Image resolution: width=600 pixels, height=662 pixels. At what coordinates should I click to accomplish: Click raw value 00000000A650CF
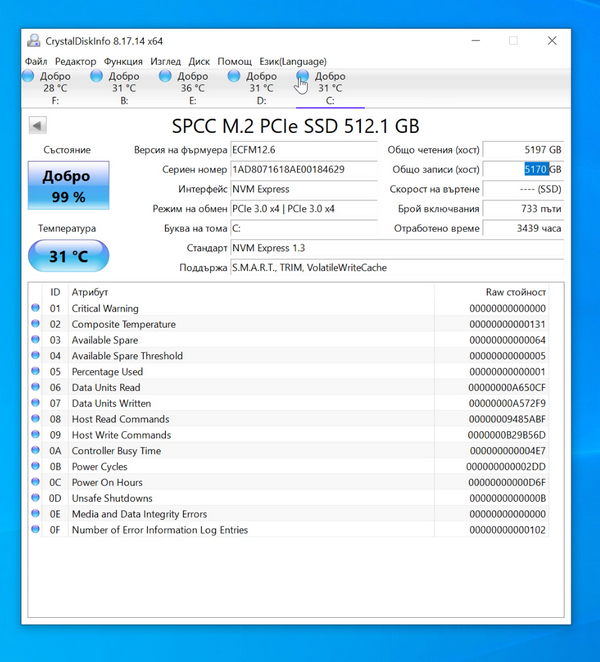point(507,388)
